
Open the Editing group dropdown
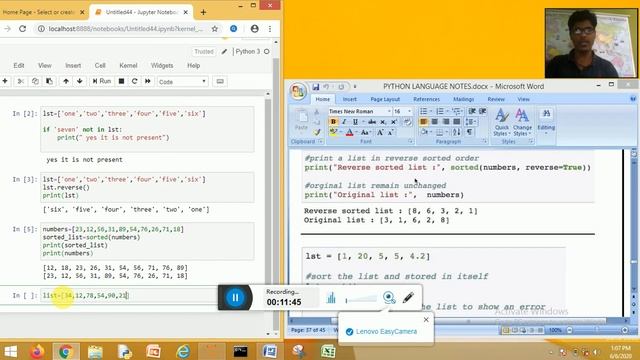[546, 121]
